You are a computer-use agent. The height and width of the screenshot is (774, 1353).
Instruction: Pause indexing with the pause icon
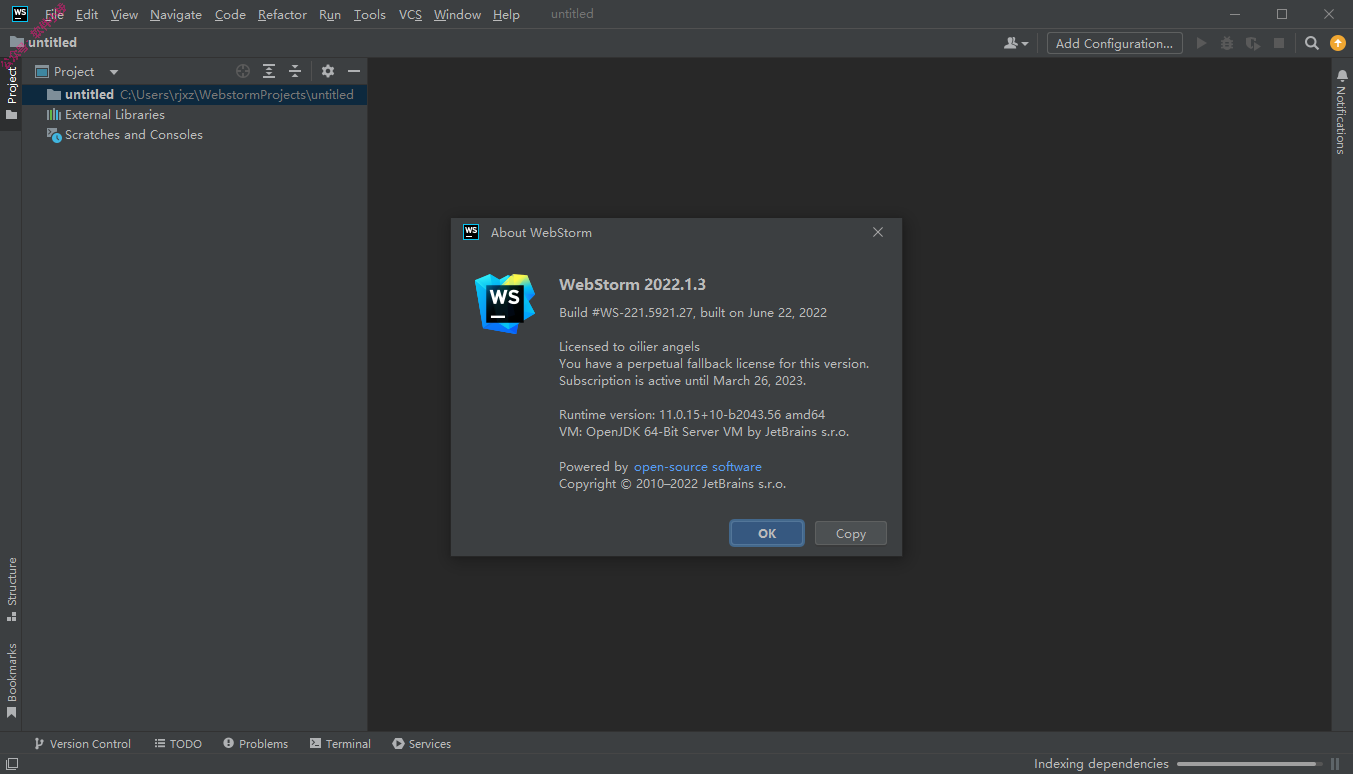click(x=1335, y=764)
